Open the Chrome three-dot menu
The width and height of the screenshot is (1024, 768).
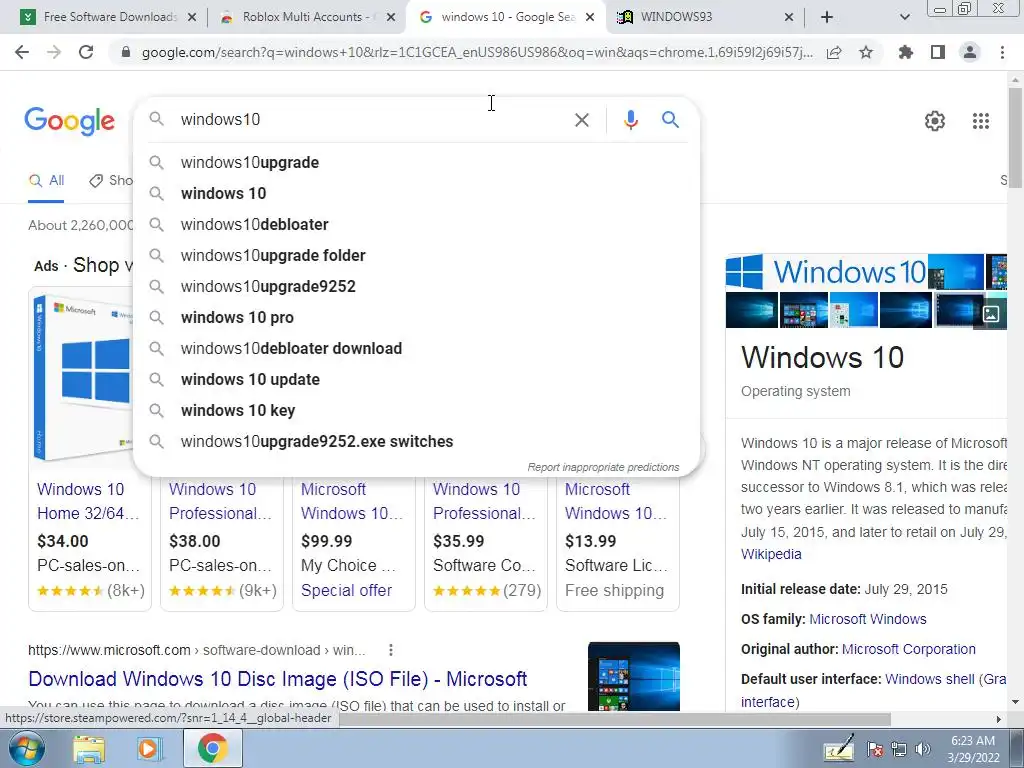[1002, 52]
